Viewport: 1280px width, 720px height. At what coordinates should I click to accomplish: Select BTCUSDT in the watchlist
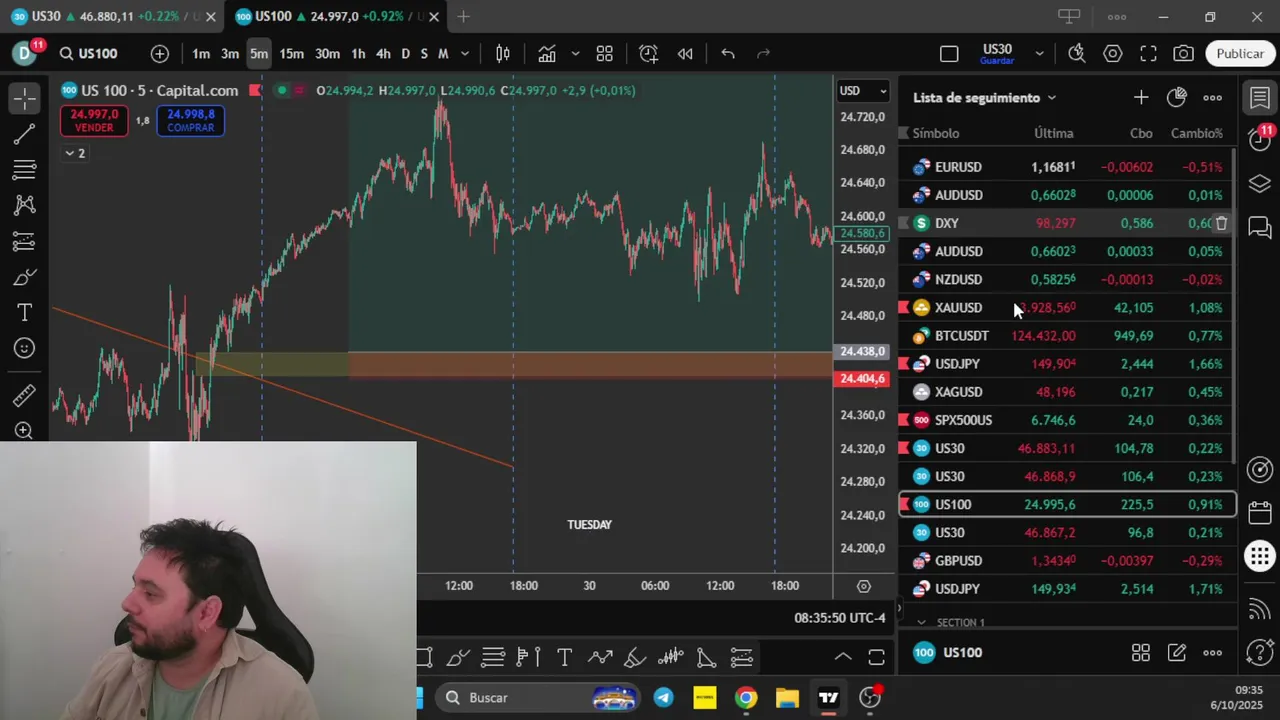coord(1067,336)
